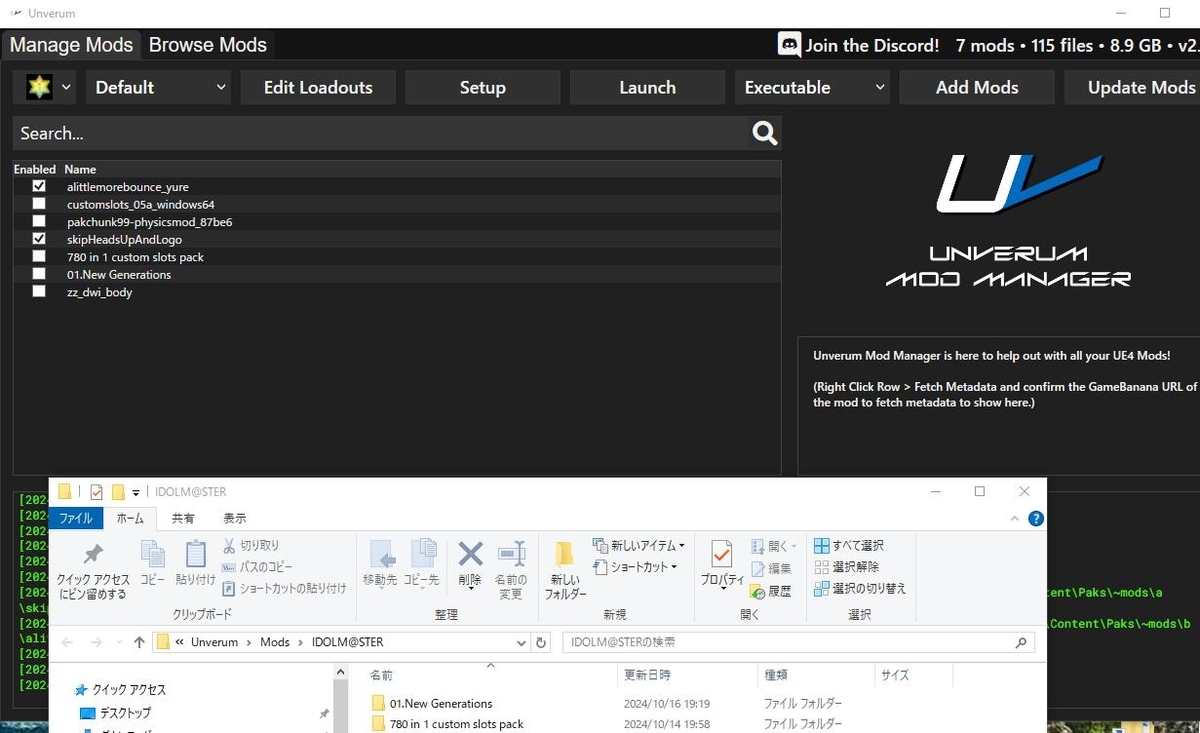The image size is (1200, 733).
Task: Click Paste Shortcut (ショートカットの貼り付け)
Action: tap(284, 589)
